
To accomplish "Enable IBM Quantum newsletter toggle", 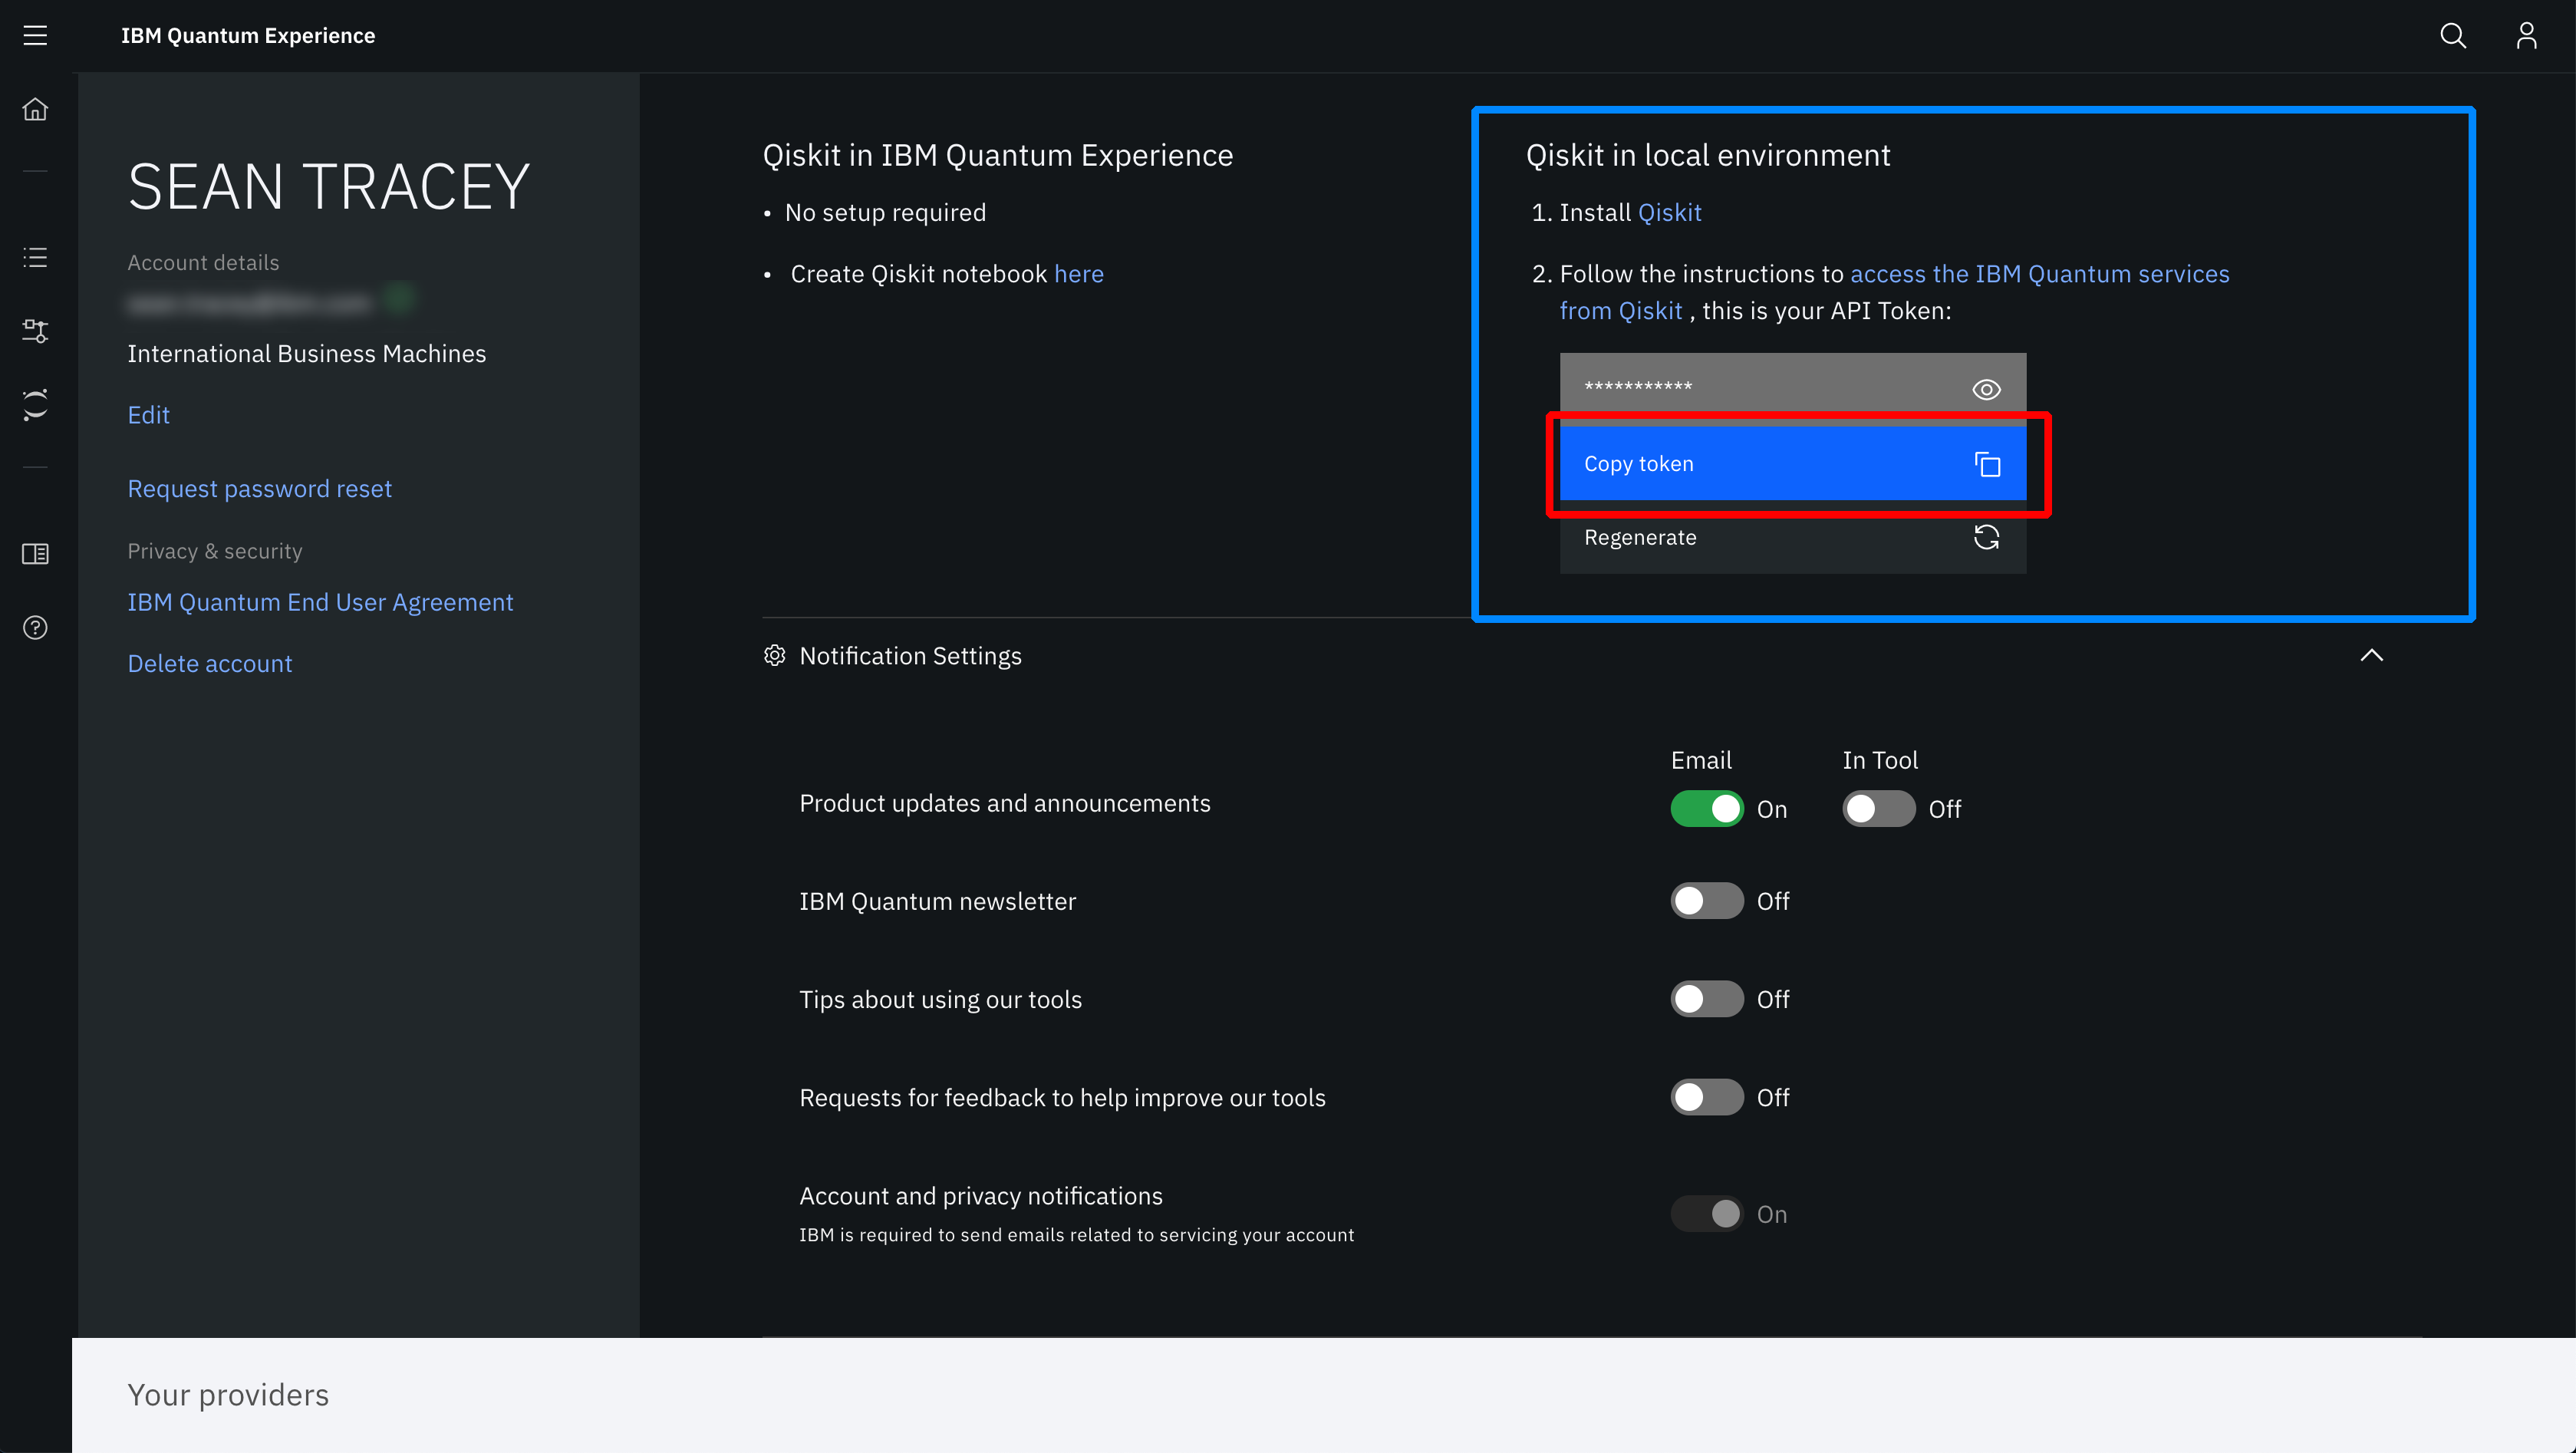I will [x=1706, y=901].
